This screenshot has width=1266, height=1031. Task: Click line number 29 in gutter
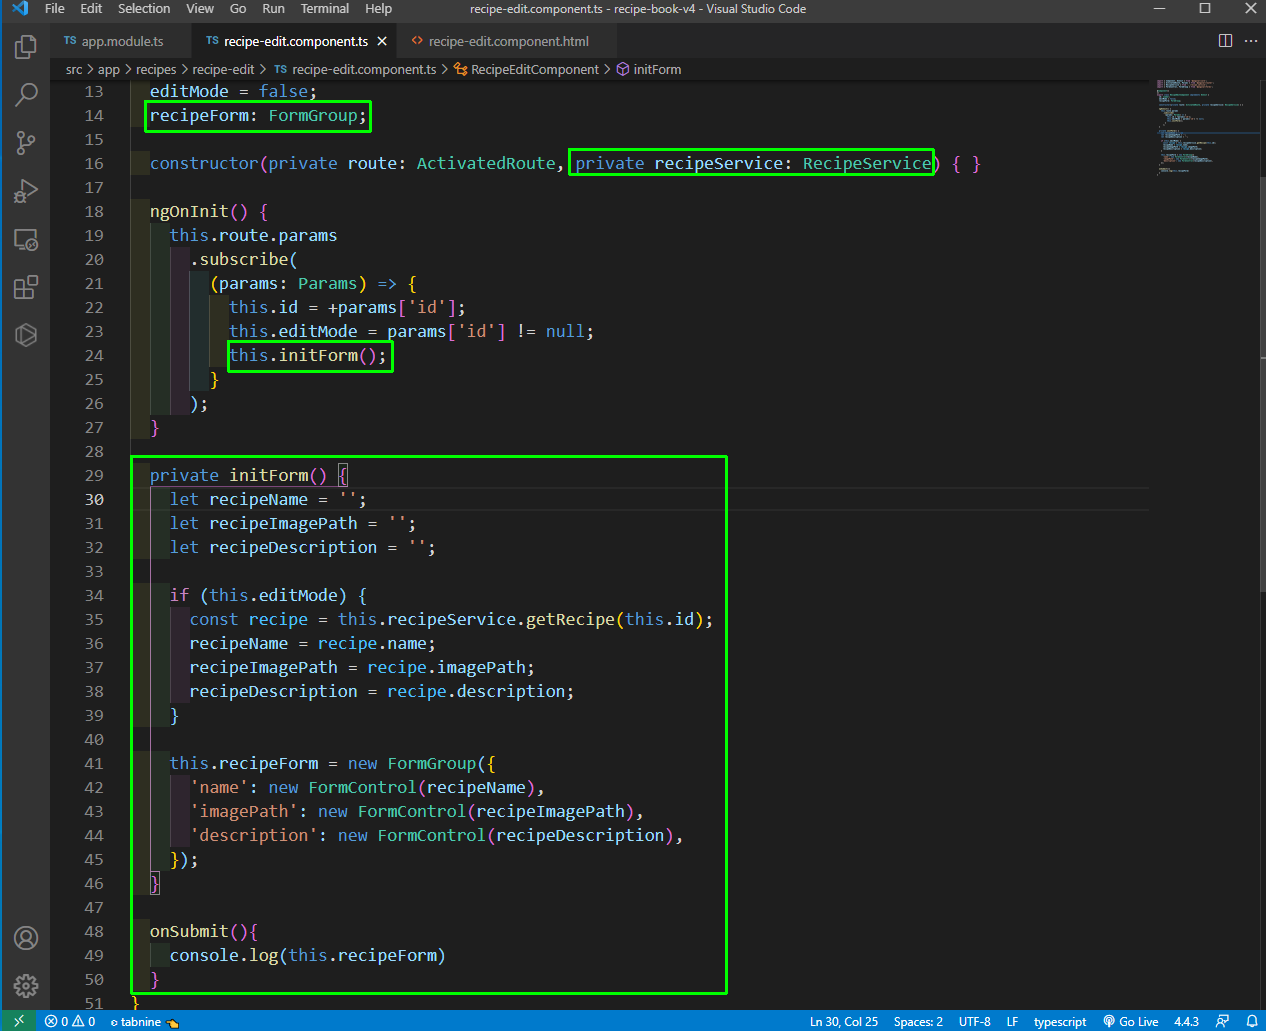[94, 475]
